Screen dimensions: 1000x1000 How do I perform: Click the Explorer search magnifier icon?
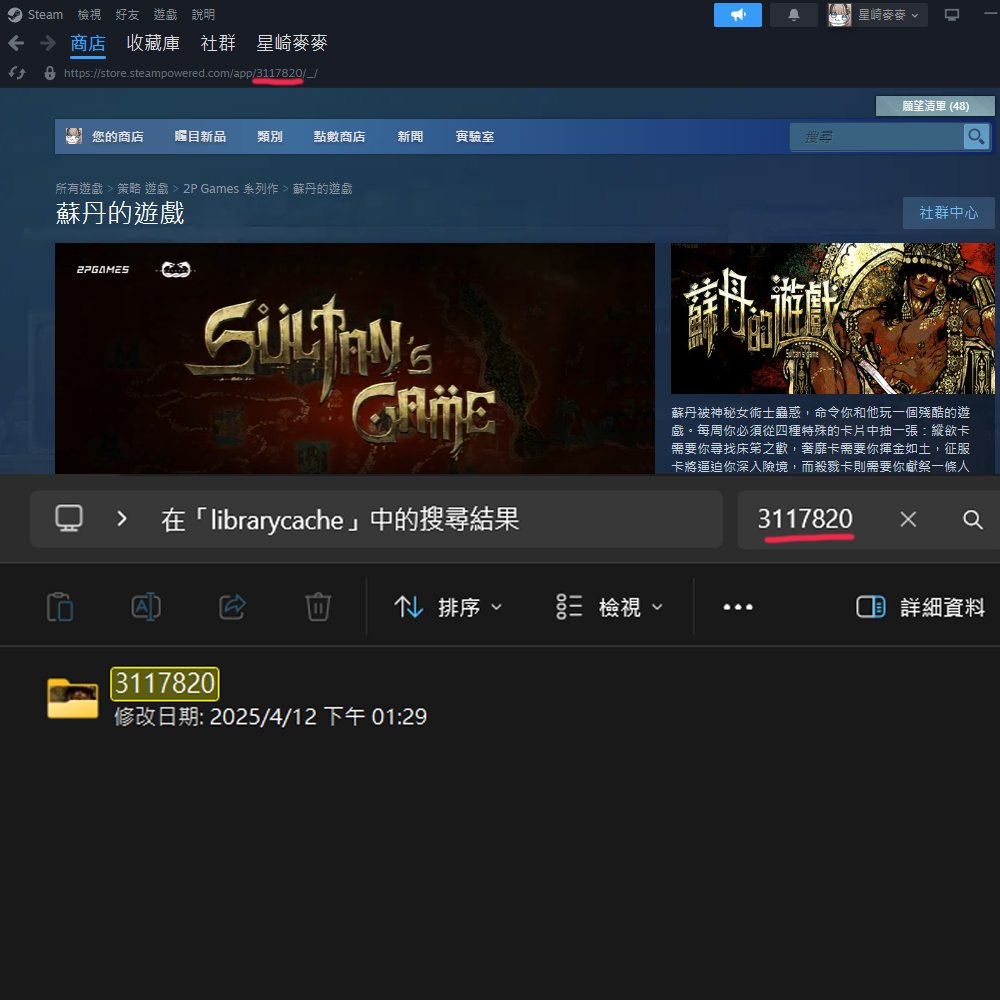pyautogui.click(x=972, y=519)
